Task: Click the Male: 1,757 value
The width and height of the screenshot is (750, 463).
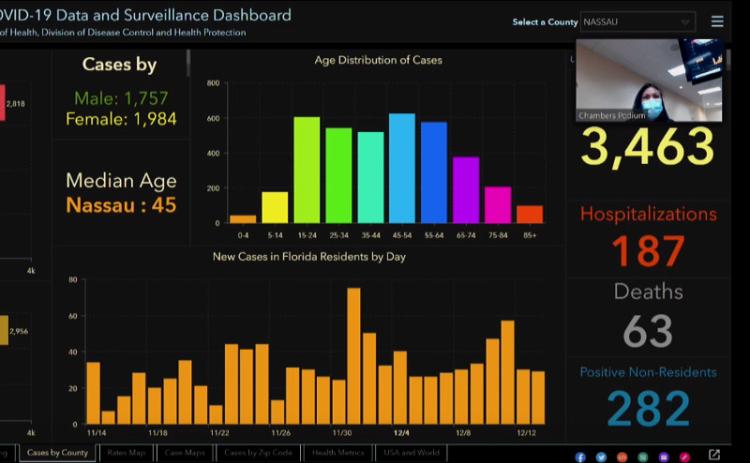Action: 121,98
